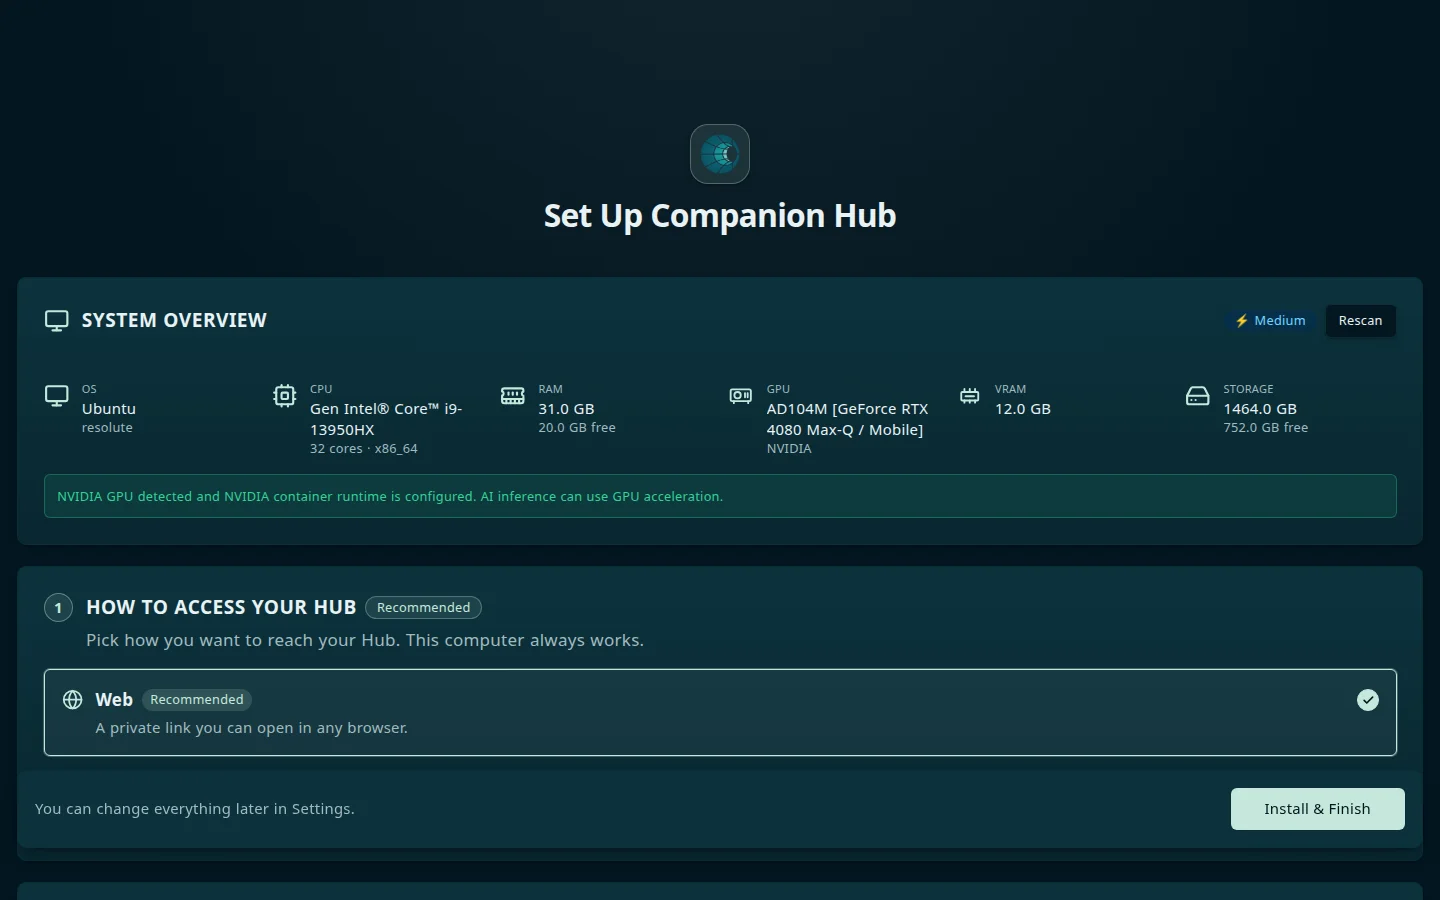Viewport: 1440px width, 900px height.
Task: Click the GPU card icon
Action: (741, 396)
